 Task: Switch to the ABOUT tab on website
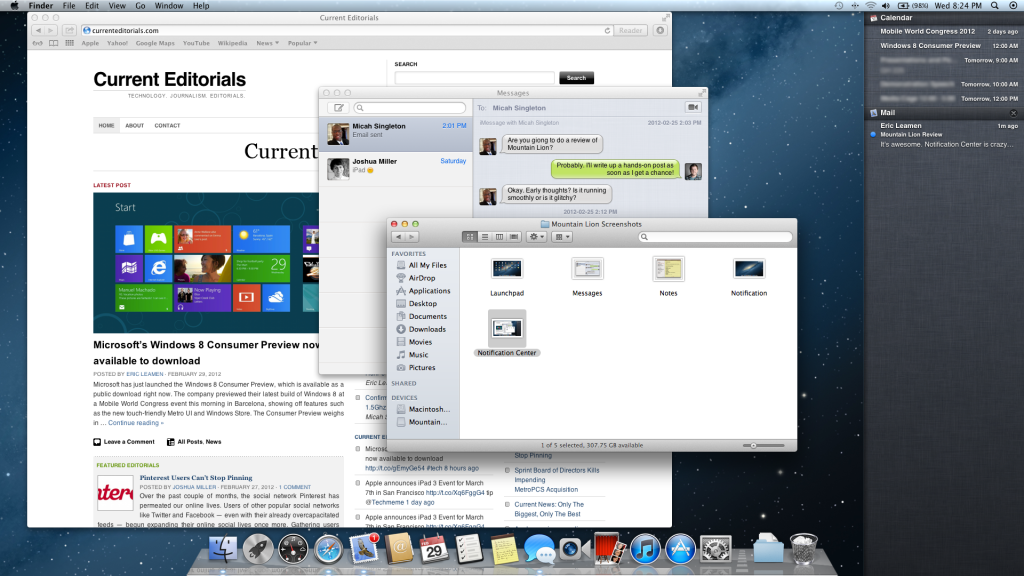pyautogui.click(x=134, y=126)
